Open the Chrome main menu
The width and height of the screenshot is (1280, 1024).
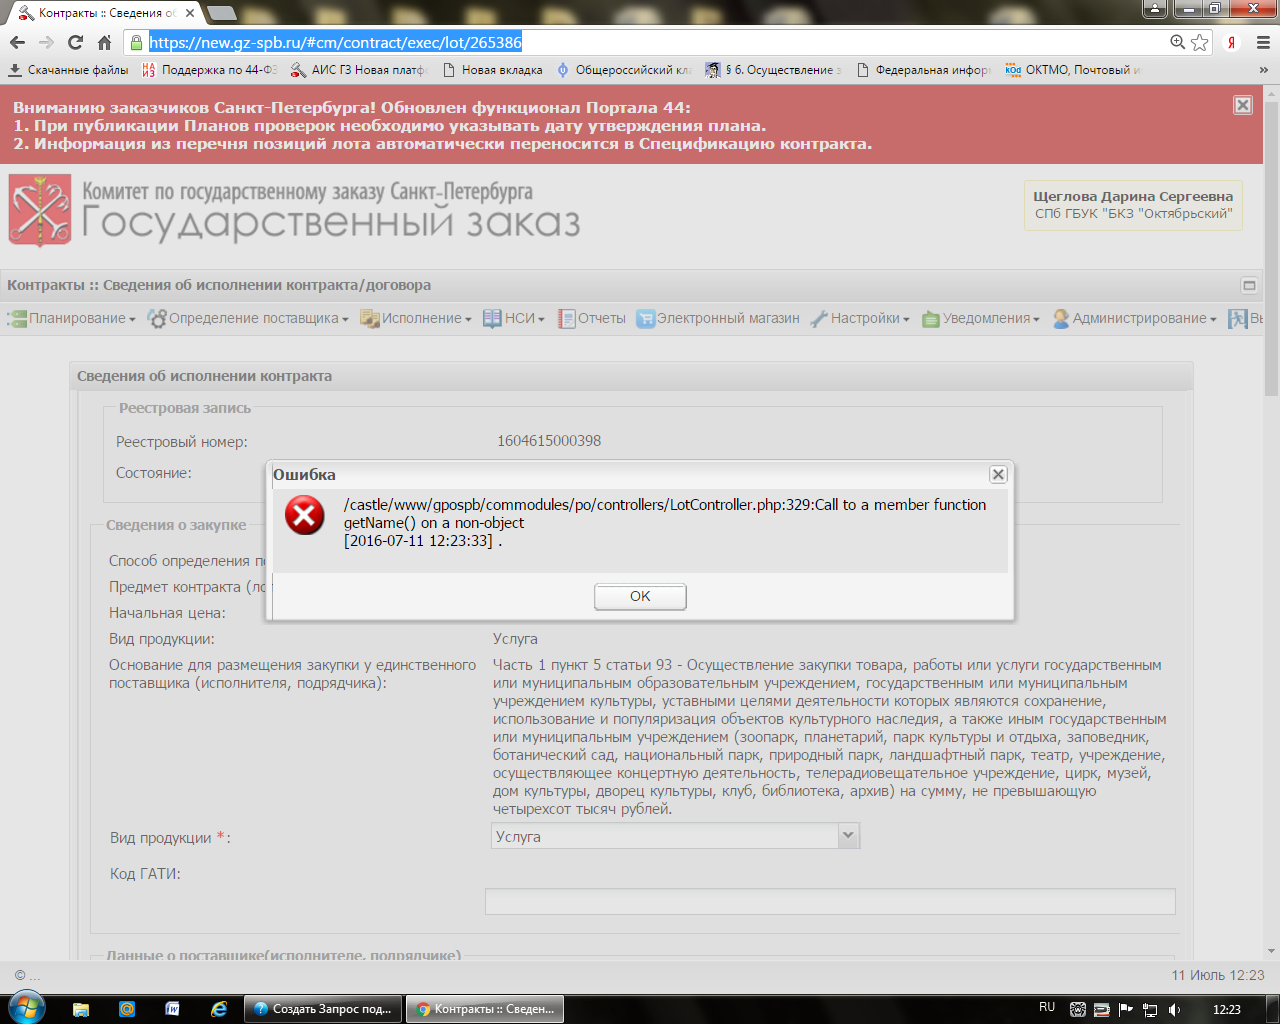tap(1262, 42)
